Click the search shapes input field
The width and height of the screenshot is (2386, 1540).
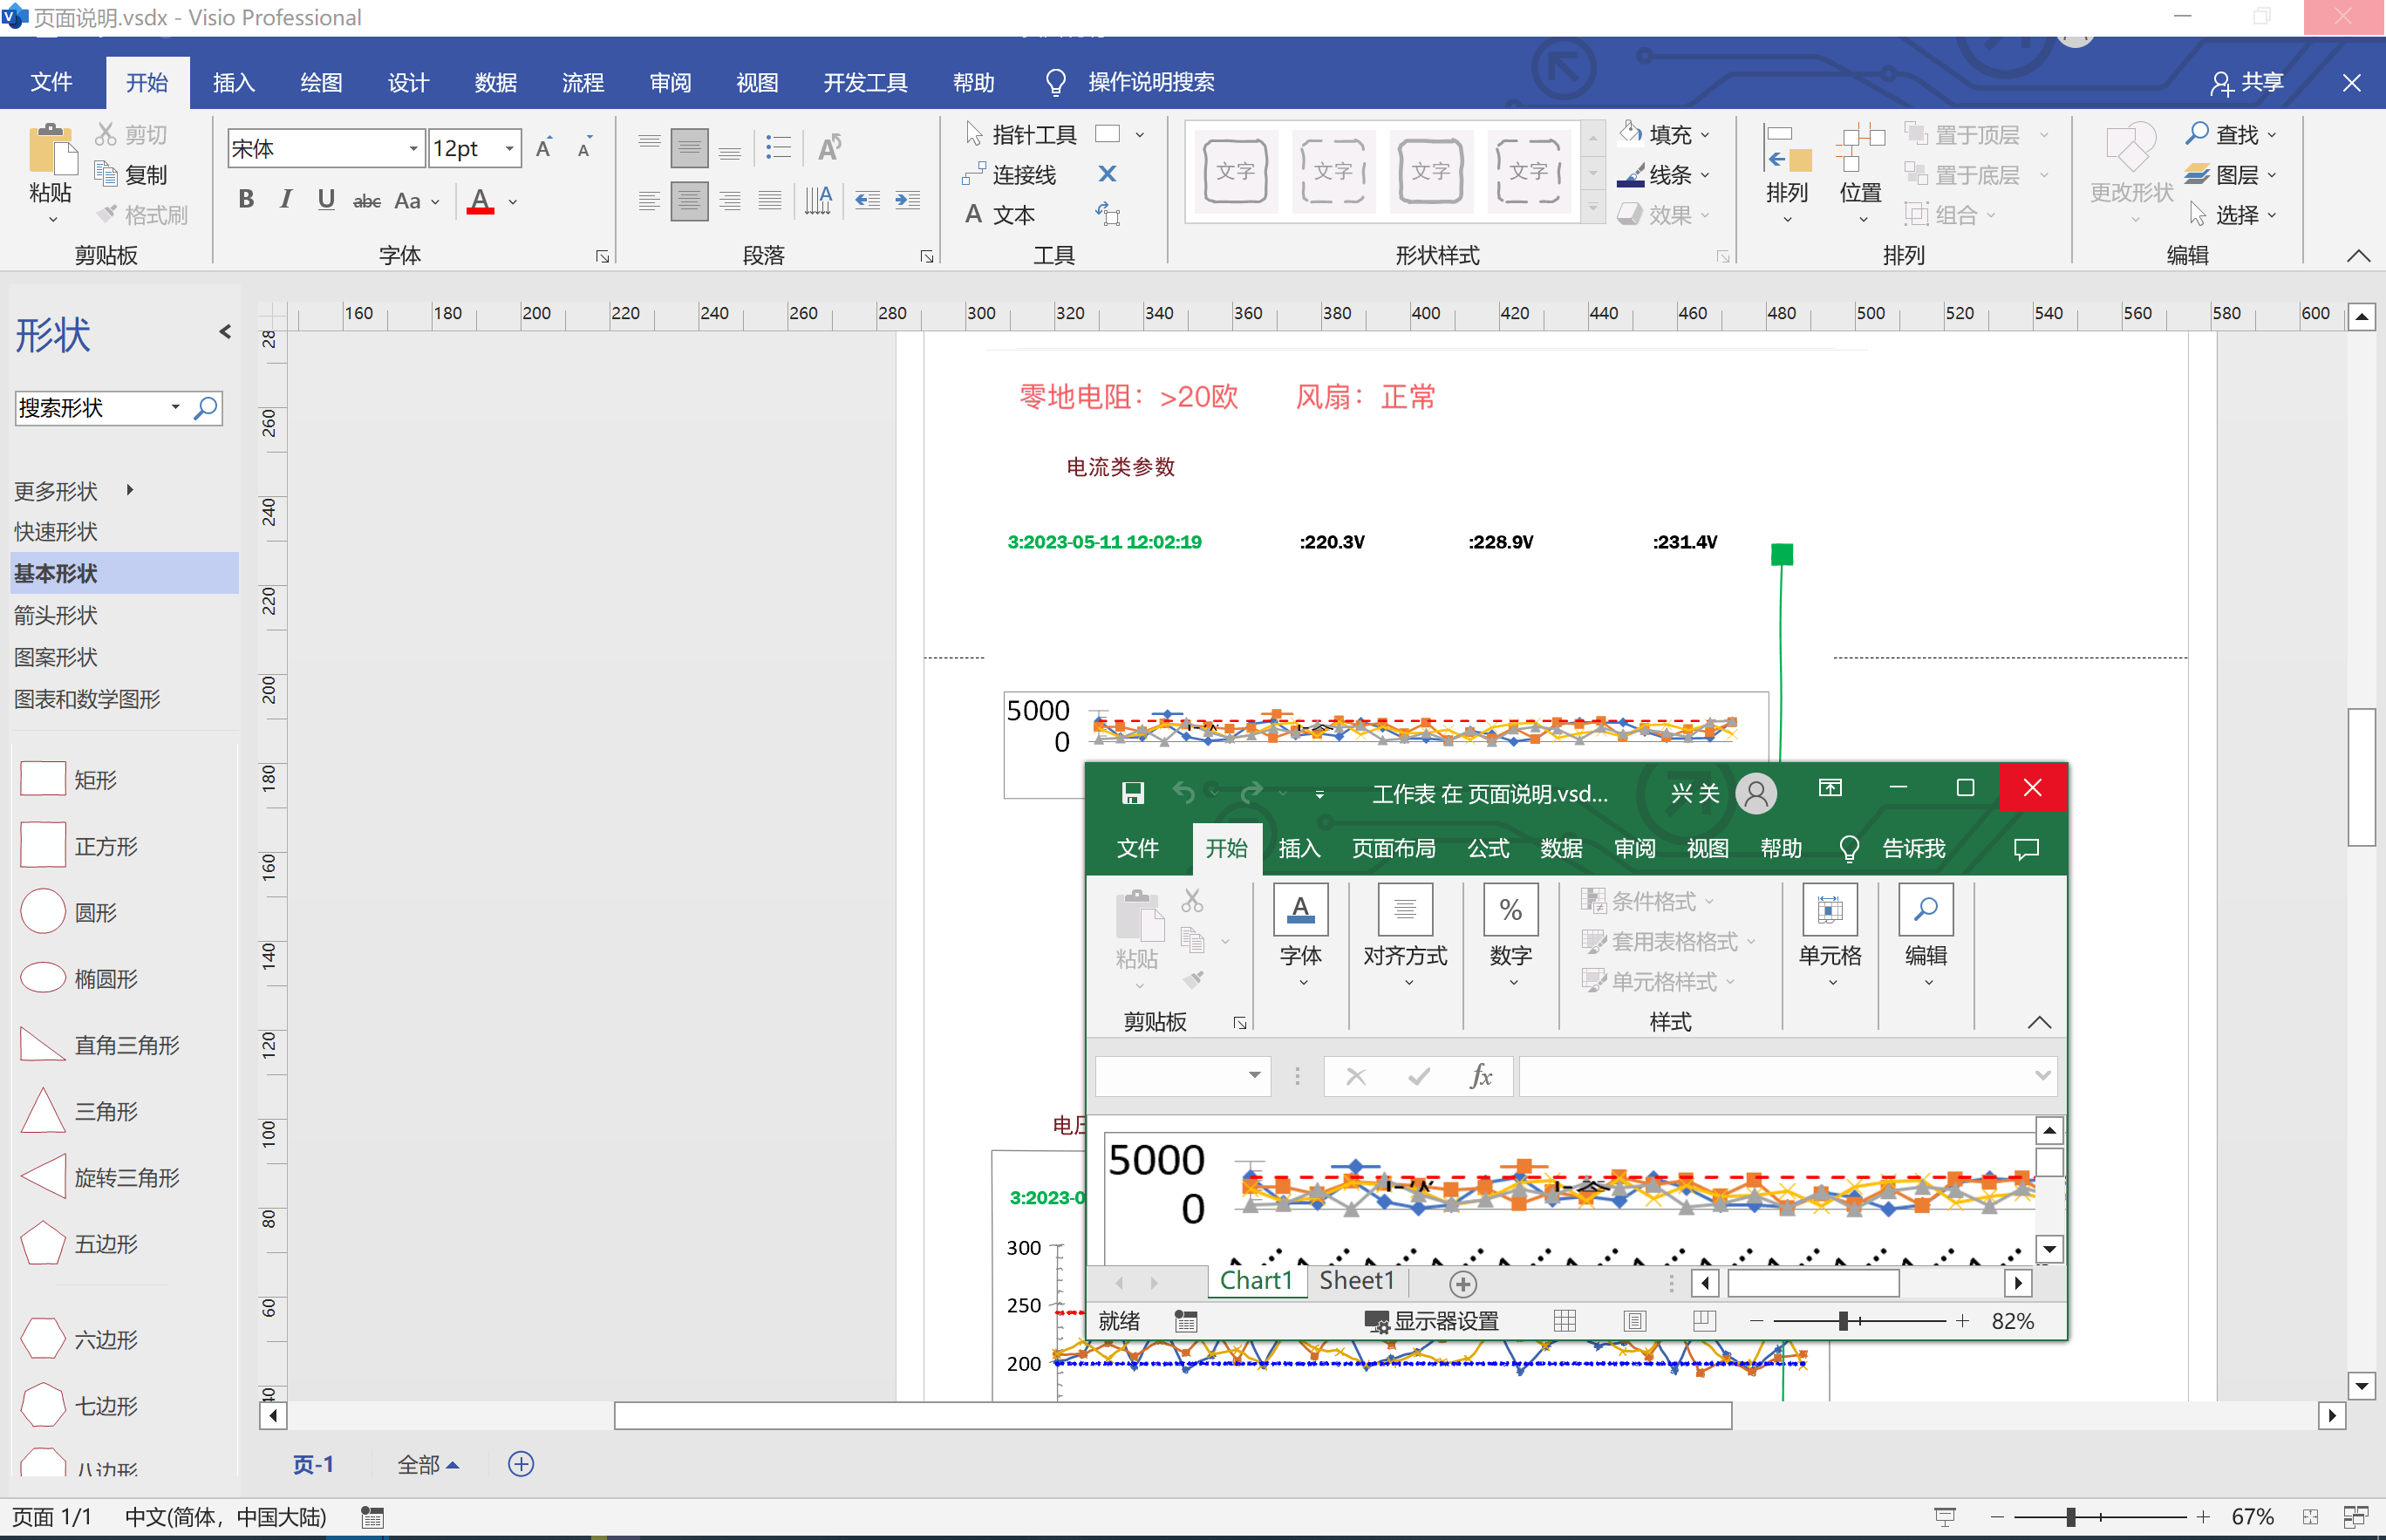pos(90,408)
